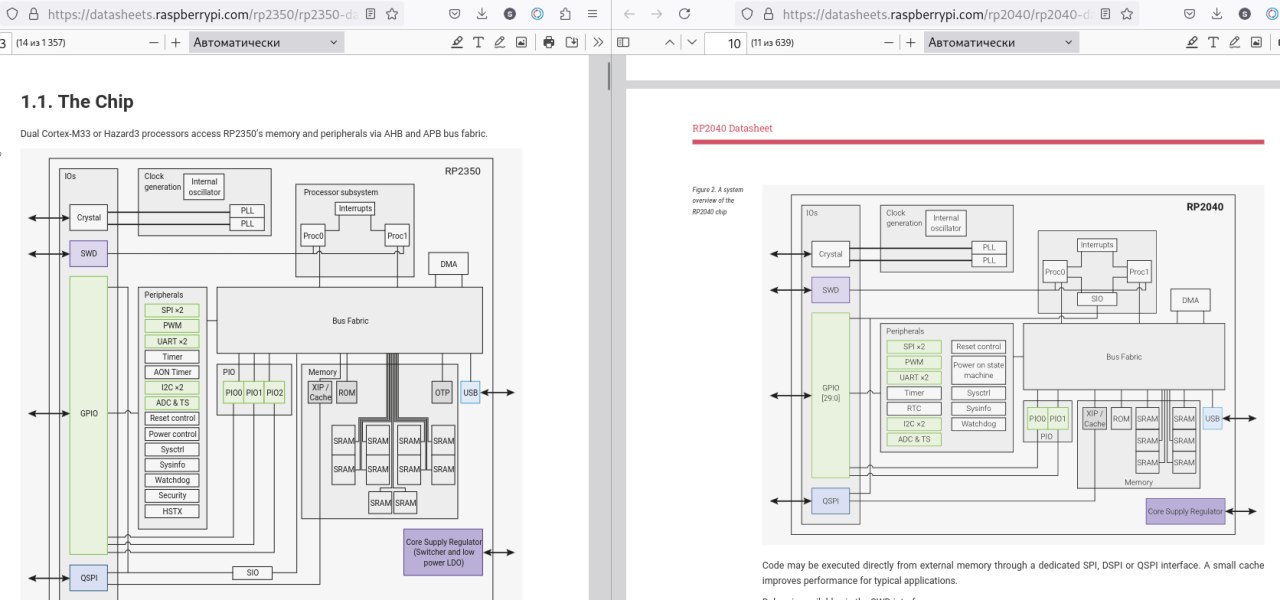Click the '1.1. The Chip' heading
1280x600 pixels.
click(77, 101)
